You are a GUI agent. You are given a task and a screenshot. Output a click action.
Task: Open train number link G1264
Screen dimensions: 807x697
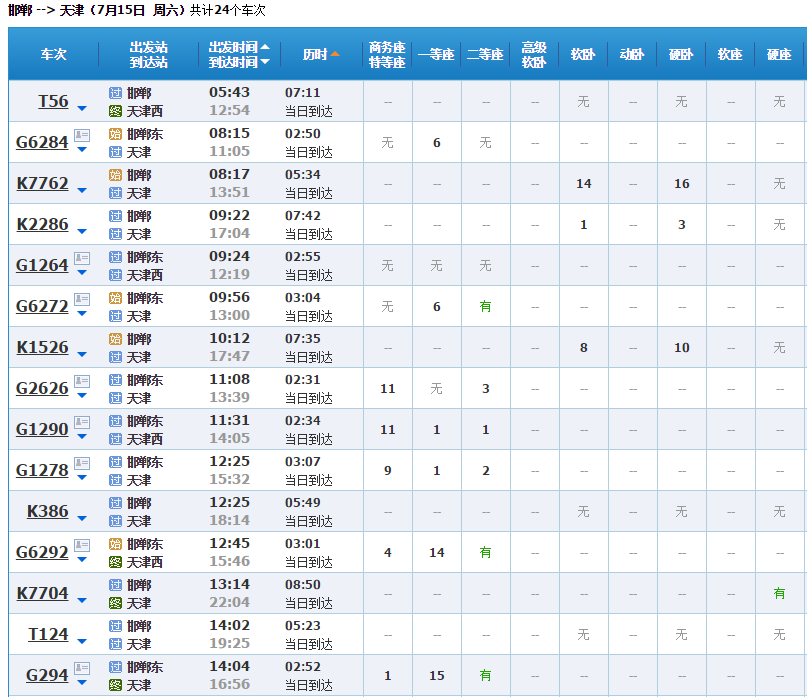pos(42,265)
